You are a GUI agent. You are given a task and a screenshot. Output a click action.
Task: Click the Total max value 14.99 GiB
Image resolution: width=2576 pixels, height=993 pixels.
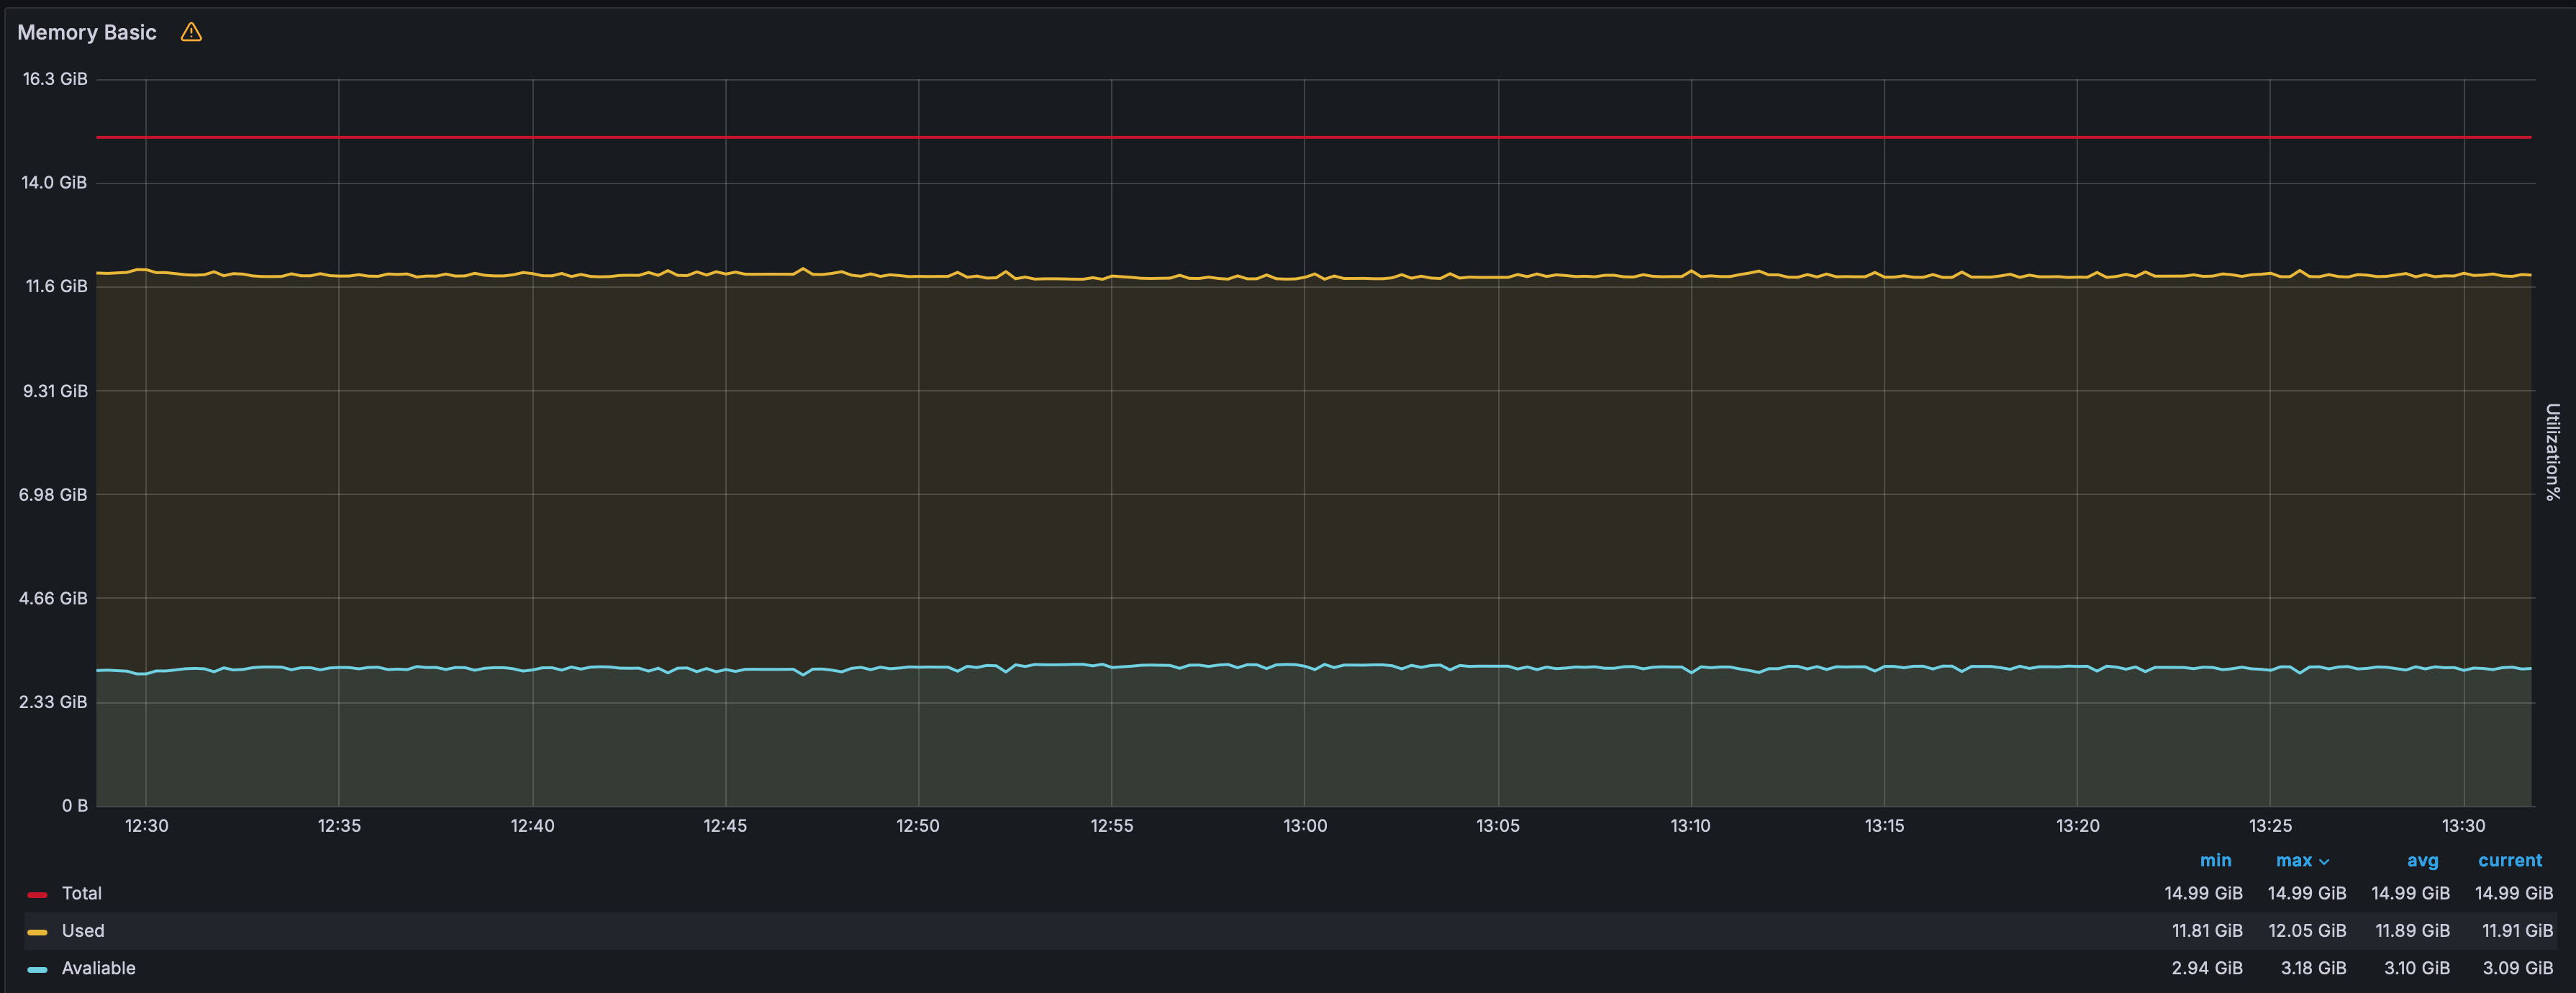coord(2306,893)
